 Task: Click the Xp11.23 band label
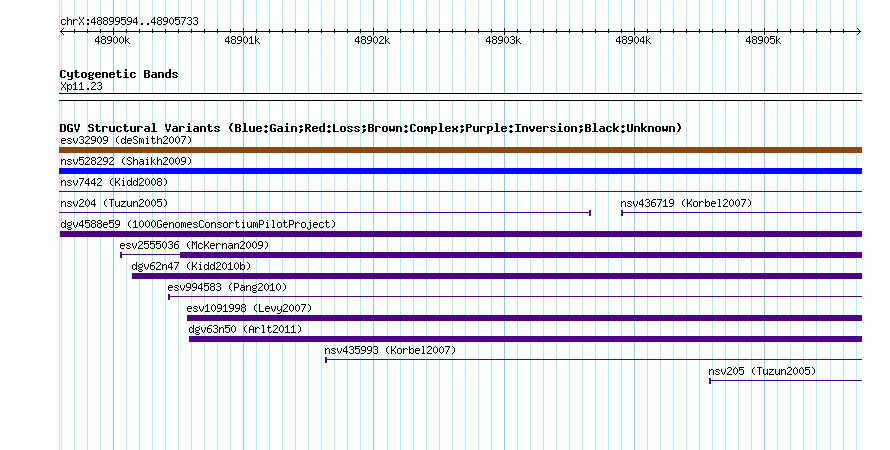(81, 86)
